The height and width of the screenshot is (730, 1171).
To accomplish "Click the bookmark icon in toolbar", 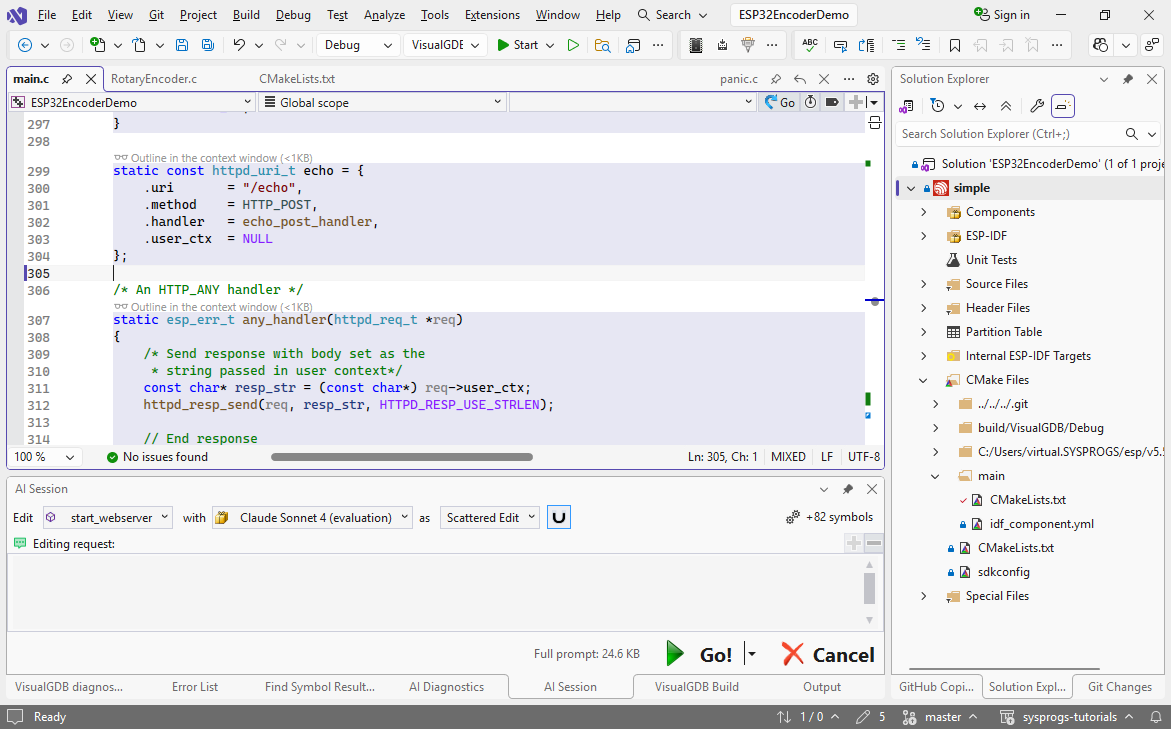I will pyautogui.click(x=955, y=45).
